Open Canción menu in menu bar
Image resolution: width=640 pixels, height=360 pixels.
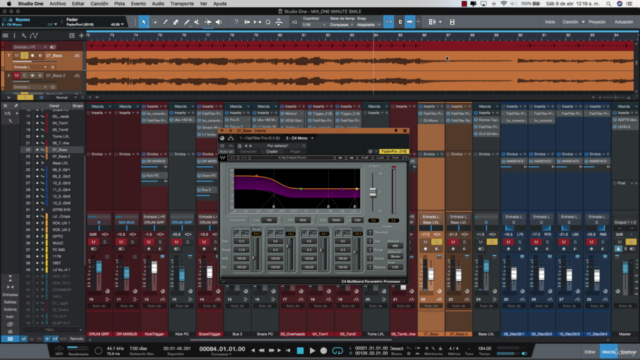tap(99, 4)
